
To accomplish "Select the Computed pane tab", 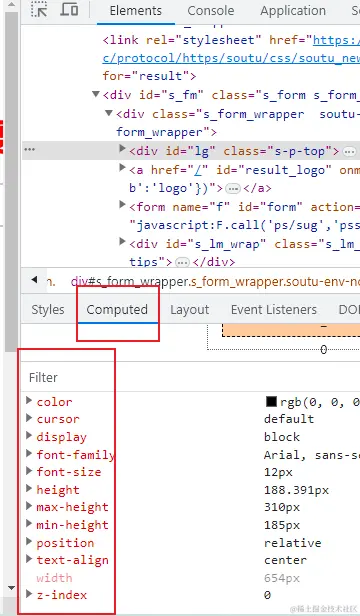I will (x=117, y=310).
